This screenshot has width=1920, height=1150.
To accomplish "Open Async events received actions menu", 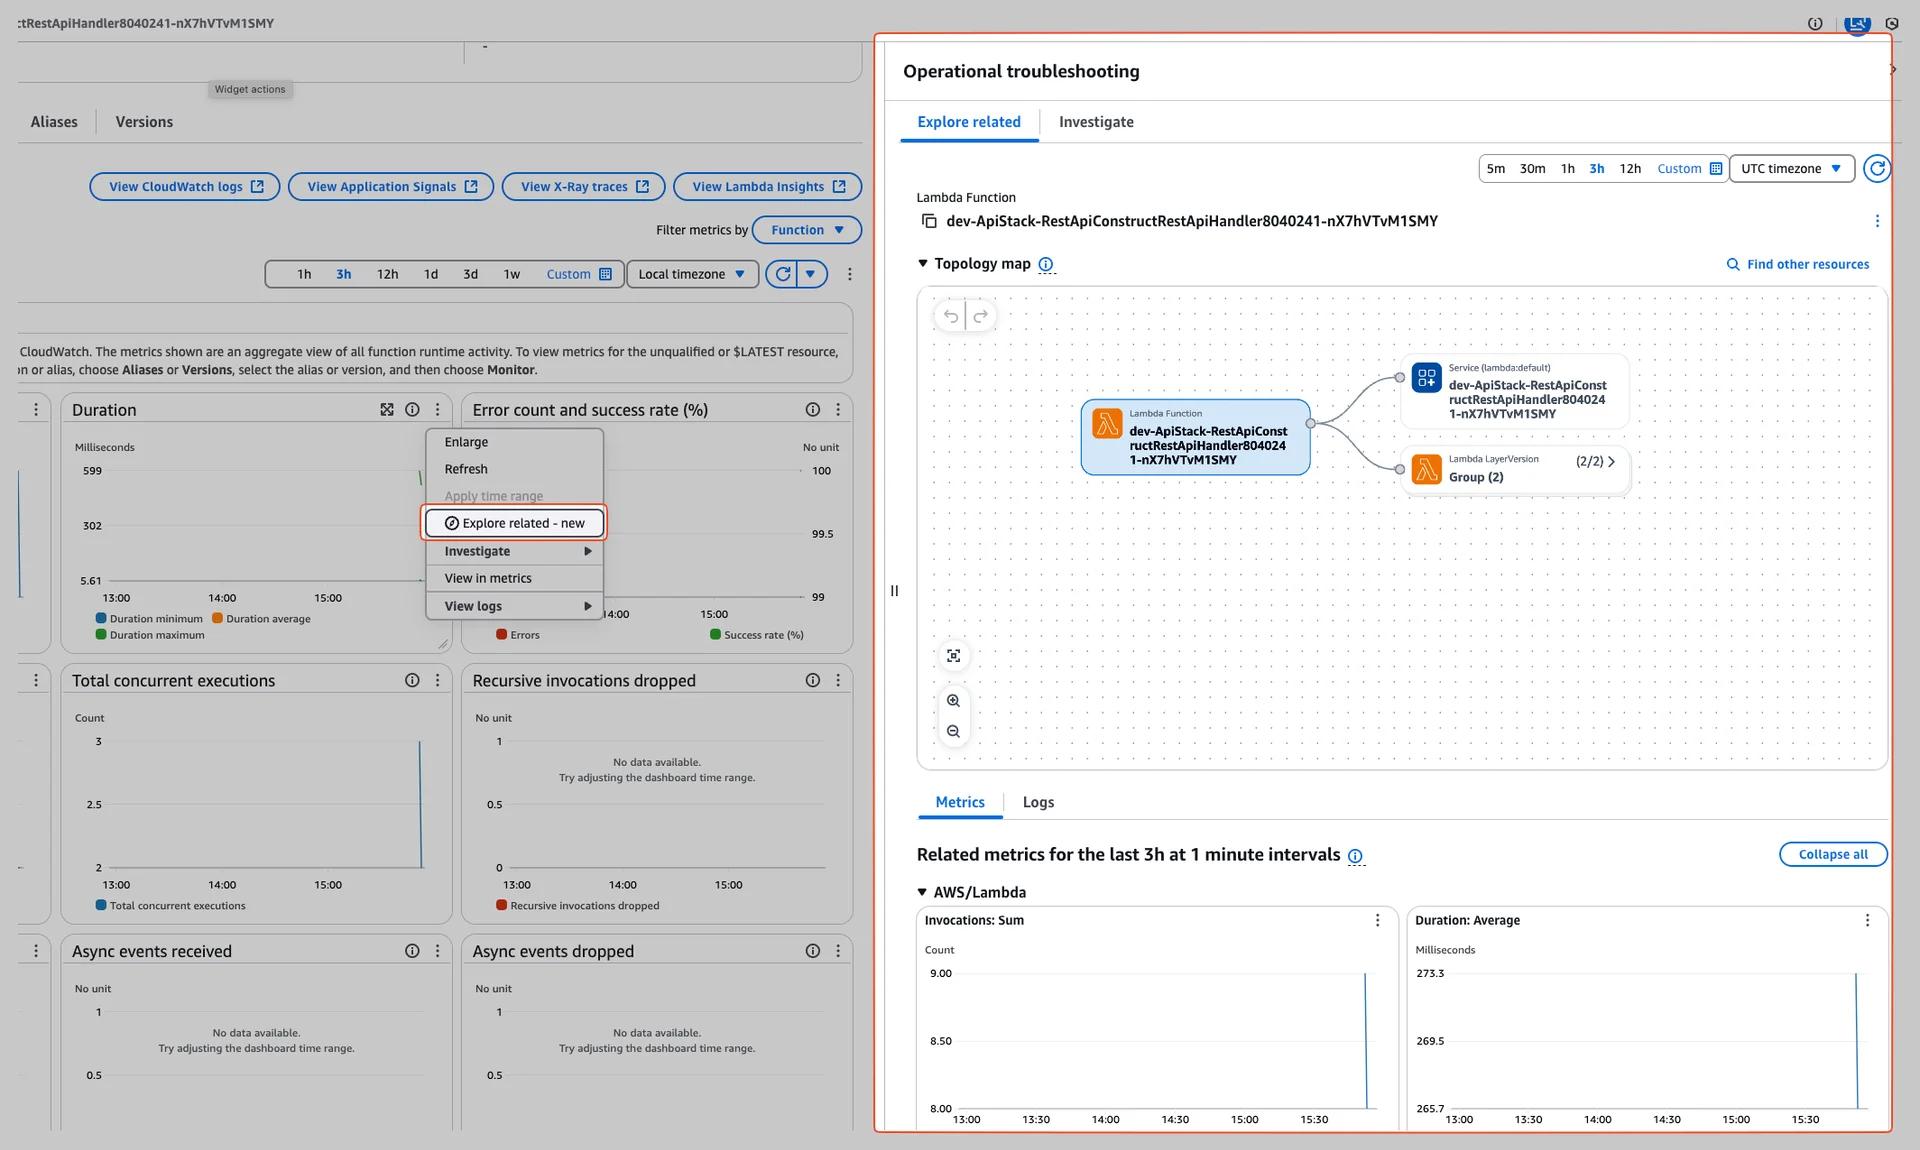I will coord(437,951).
